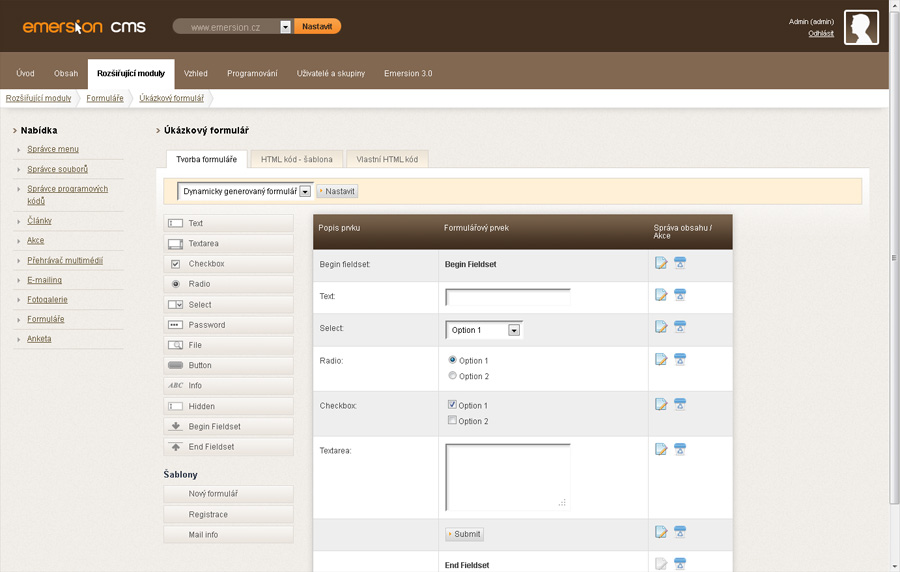This screenshot has width=900, height=572.
Task: Add a Password field from the palette
Action: click(x=229, y=325)
